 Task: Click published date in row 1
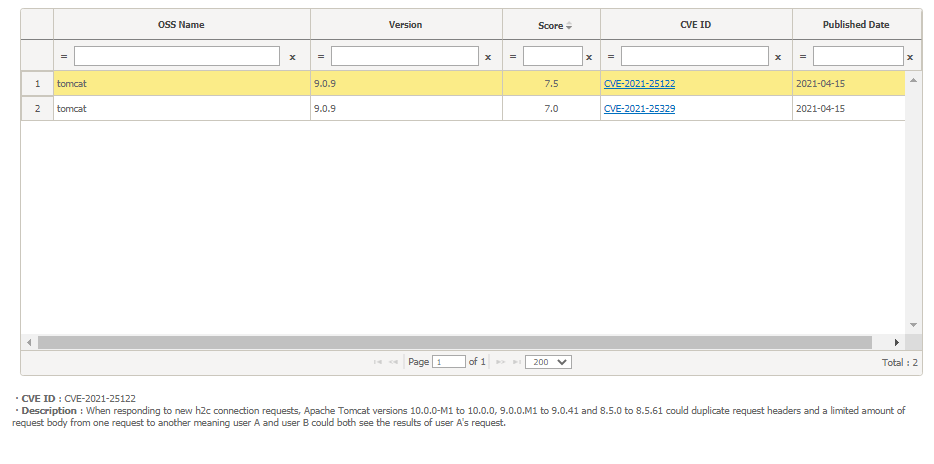[x=849, y=84]
